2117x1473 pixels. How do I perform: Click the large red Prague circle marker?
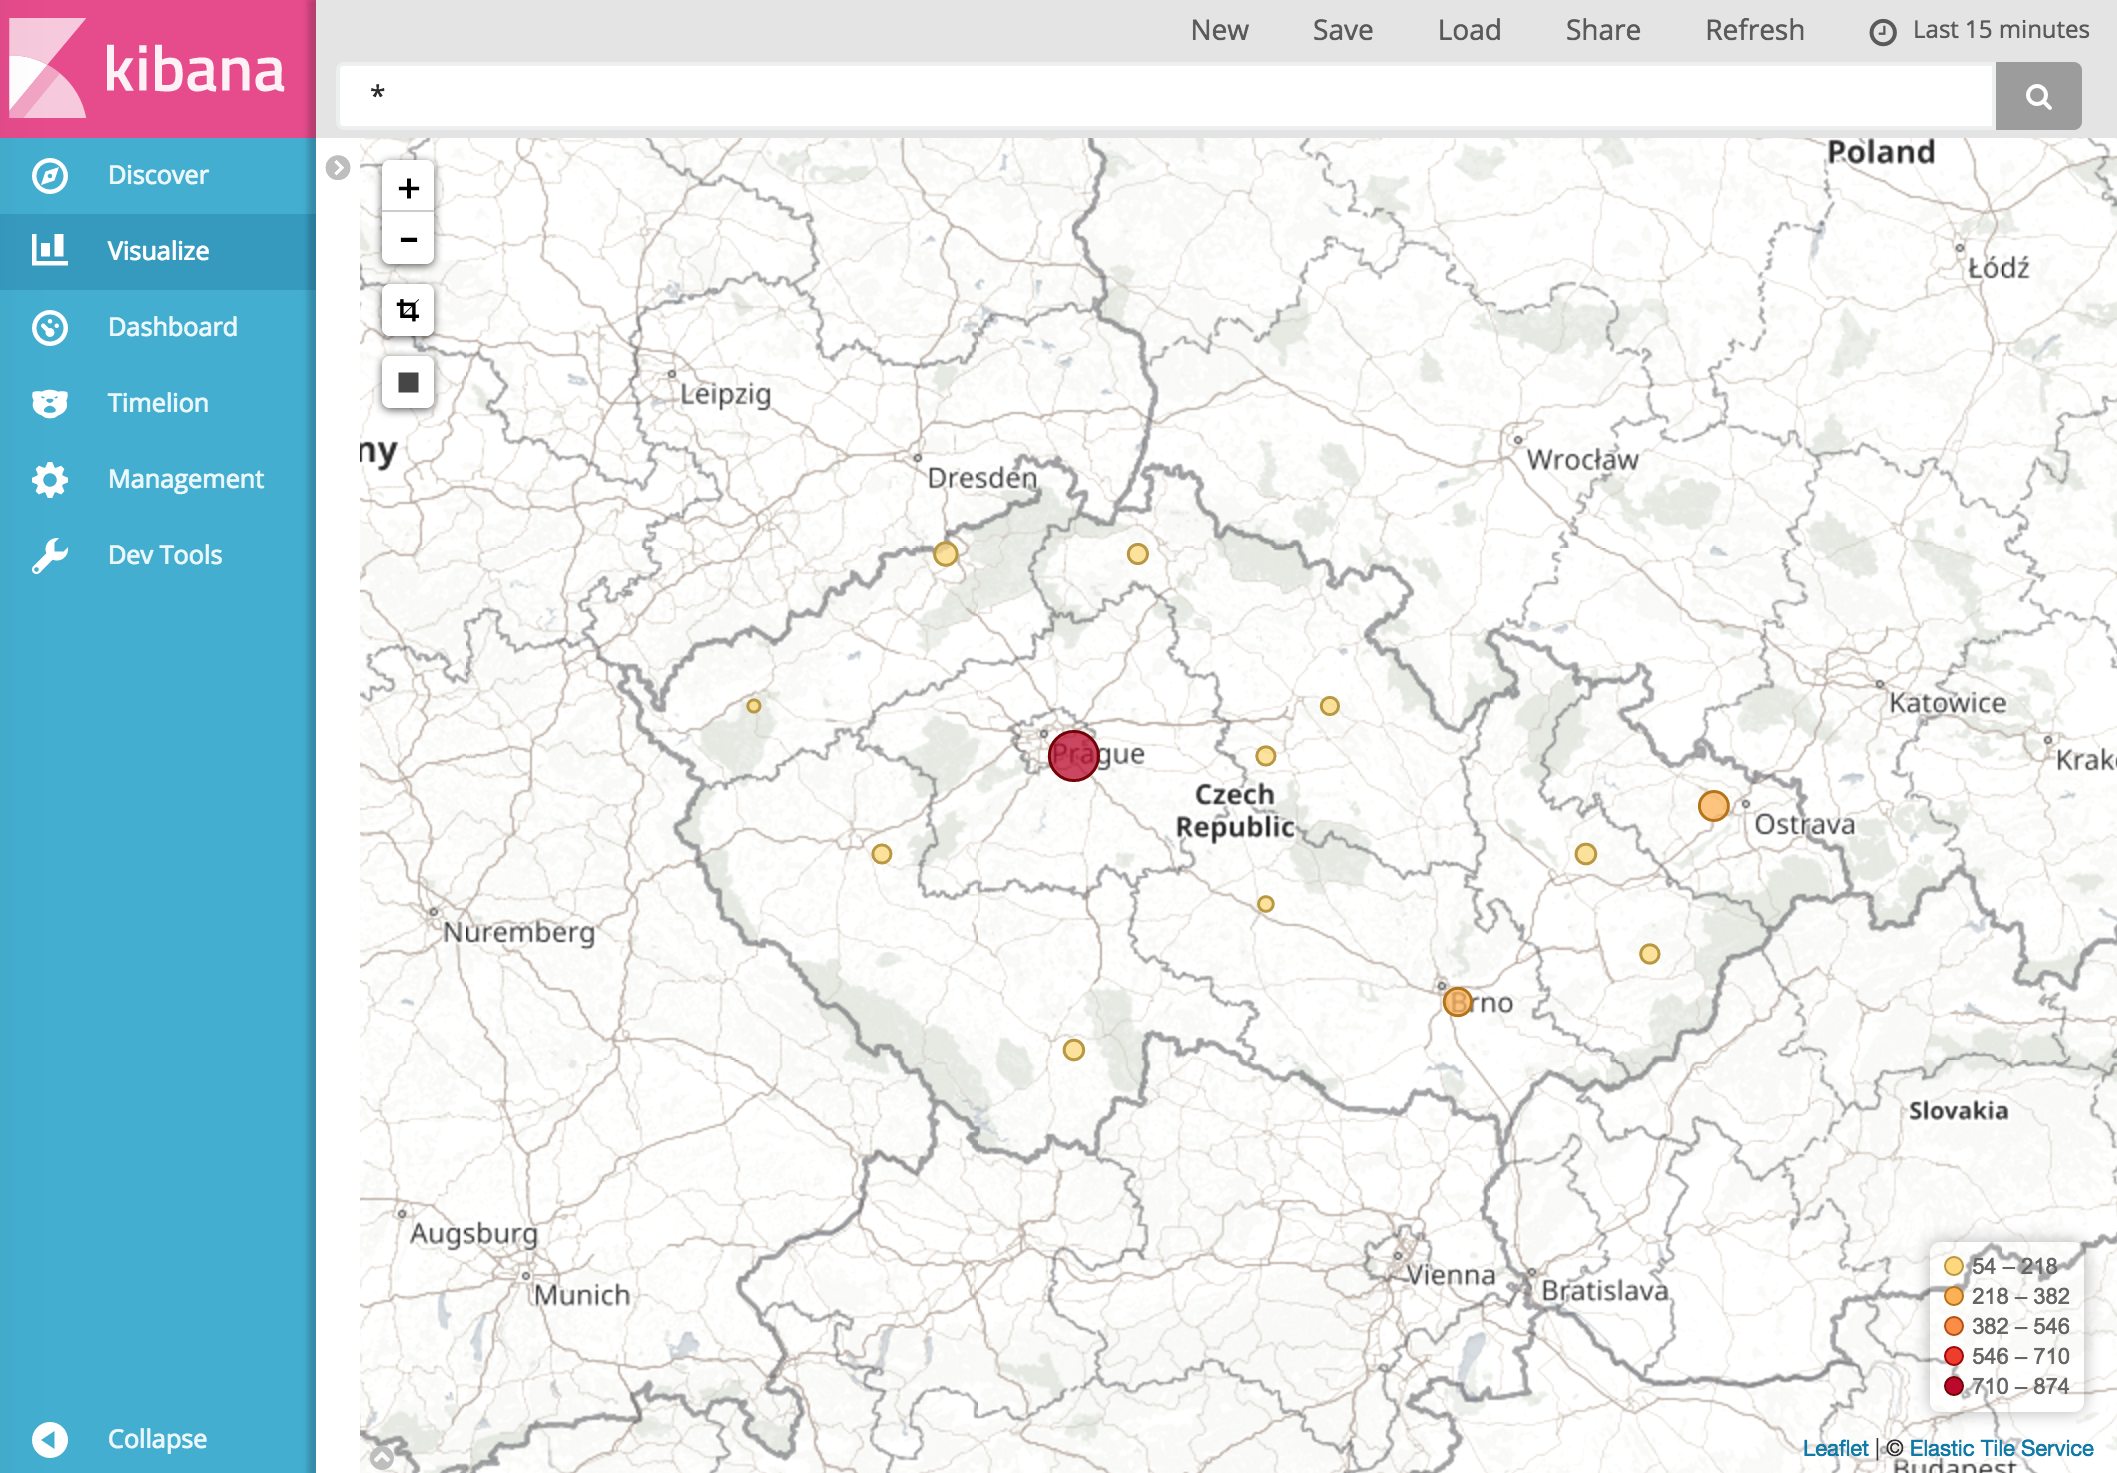(1073, 756)
